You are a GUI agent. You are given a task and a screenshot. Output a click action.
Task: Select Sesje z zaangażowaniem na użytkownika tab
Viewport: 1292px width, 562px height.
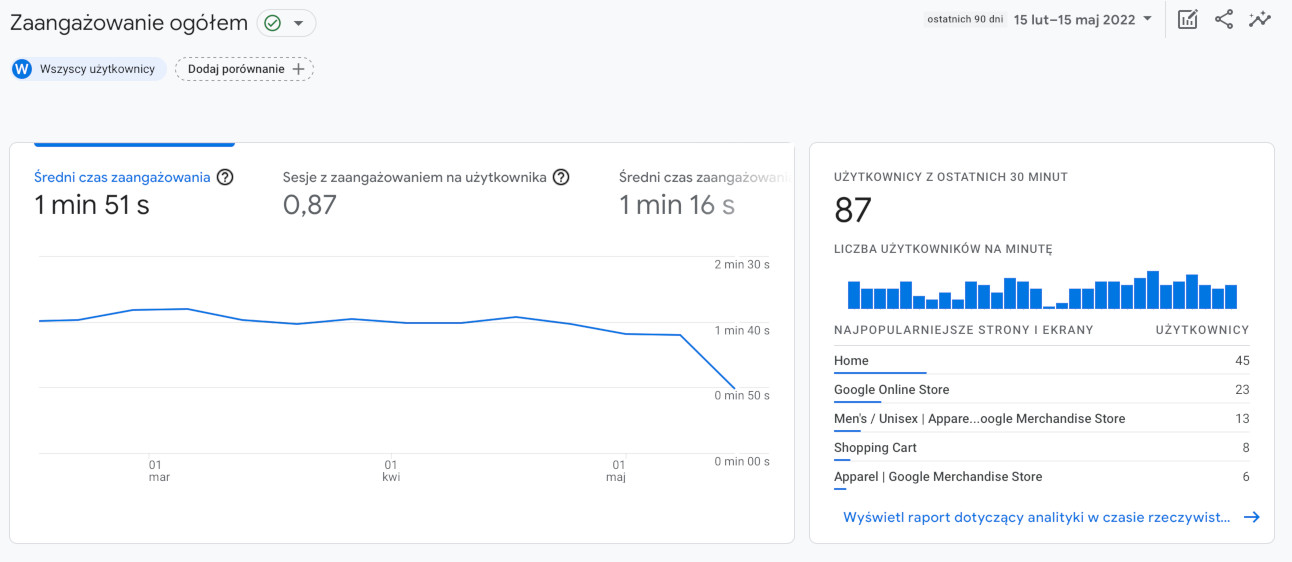tap(426, 193)
